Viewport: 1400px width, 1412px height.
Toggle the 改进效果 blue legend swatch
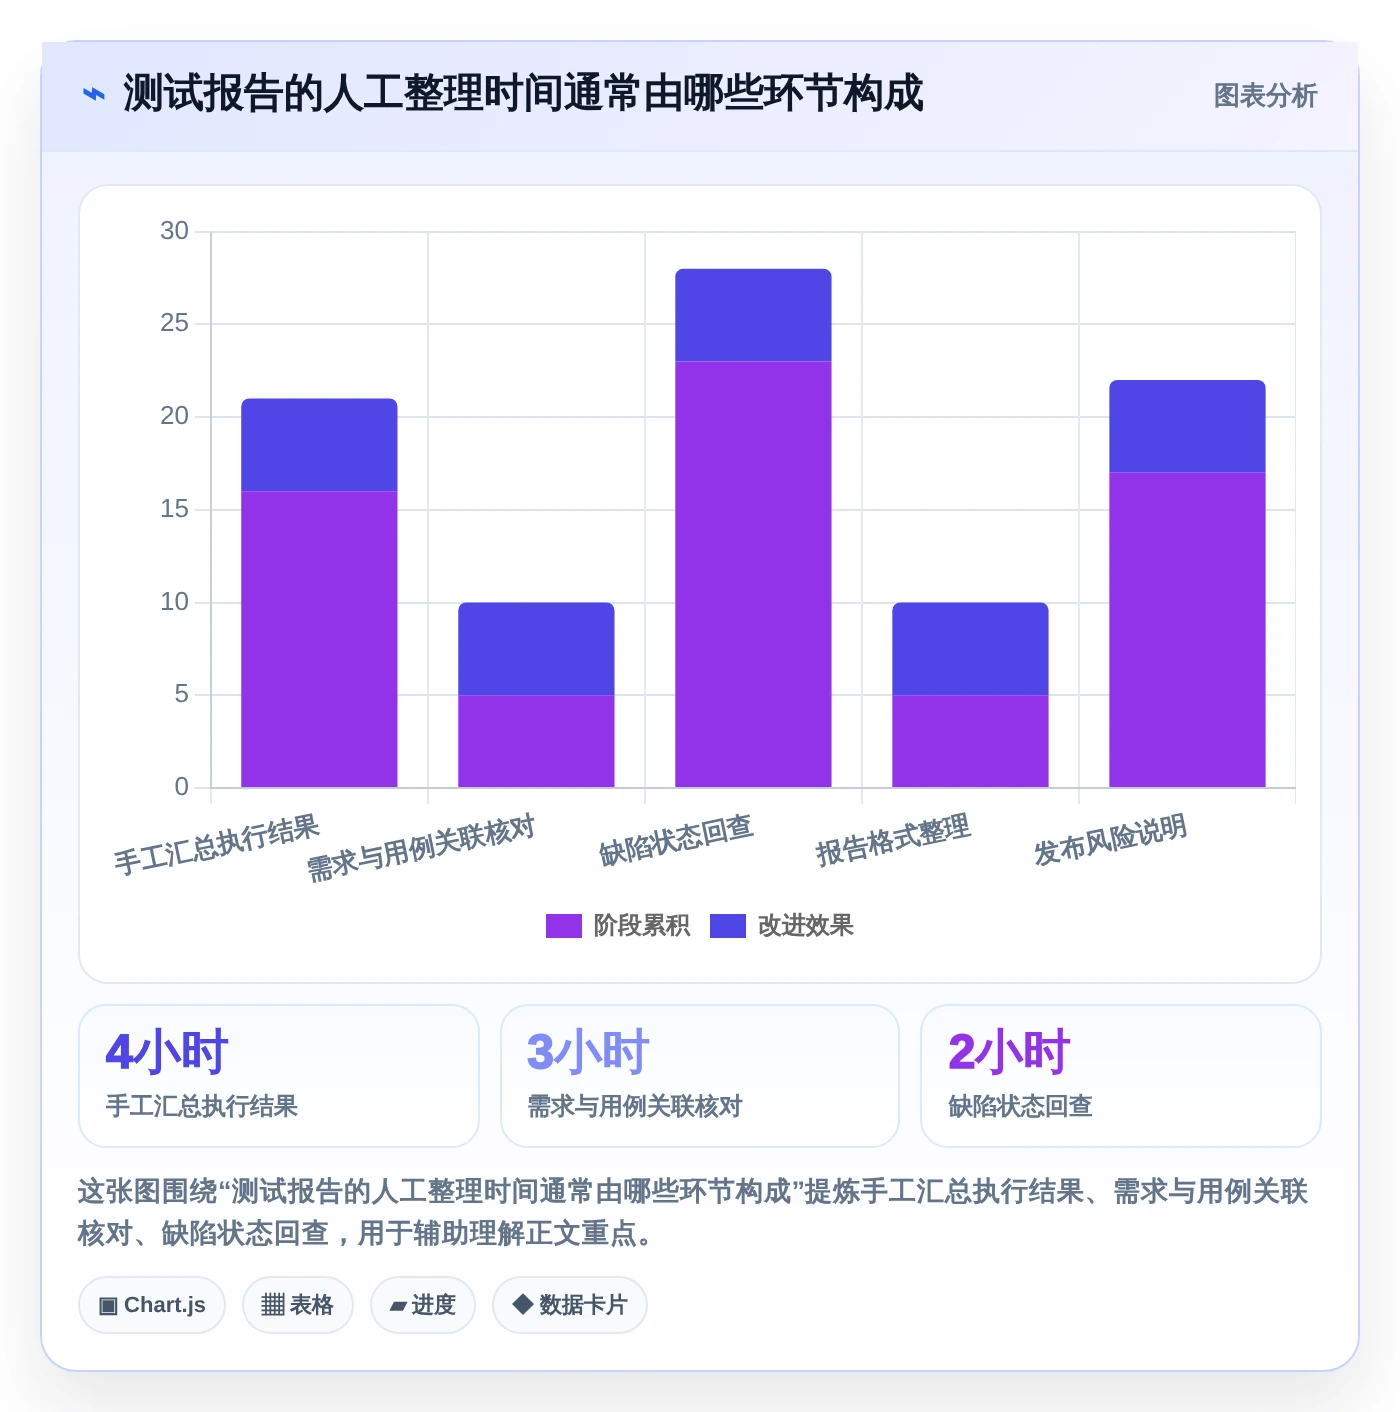point(727,926)
